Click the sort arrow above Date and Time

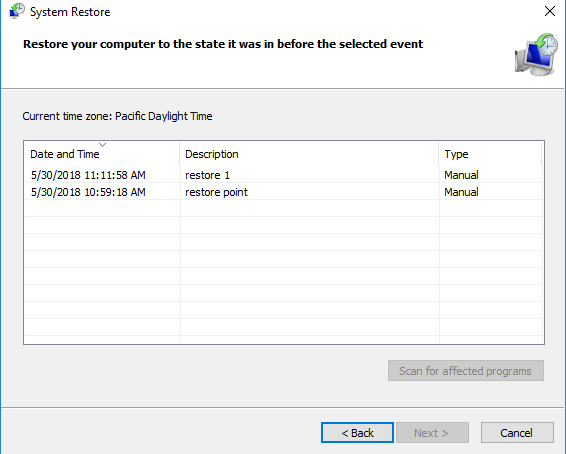[x=103, y=145]
